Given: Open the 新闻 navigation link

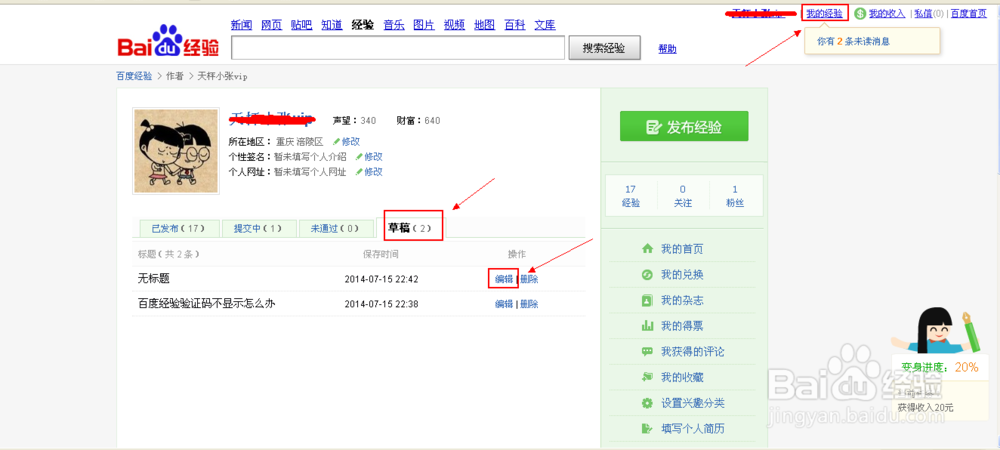Looking at the screenshot, I should [x=242, y=25].
